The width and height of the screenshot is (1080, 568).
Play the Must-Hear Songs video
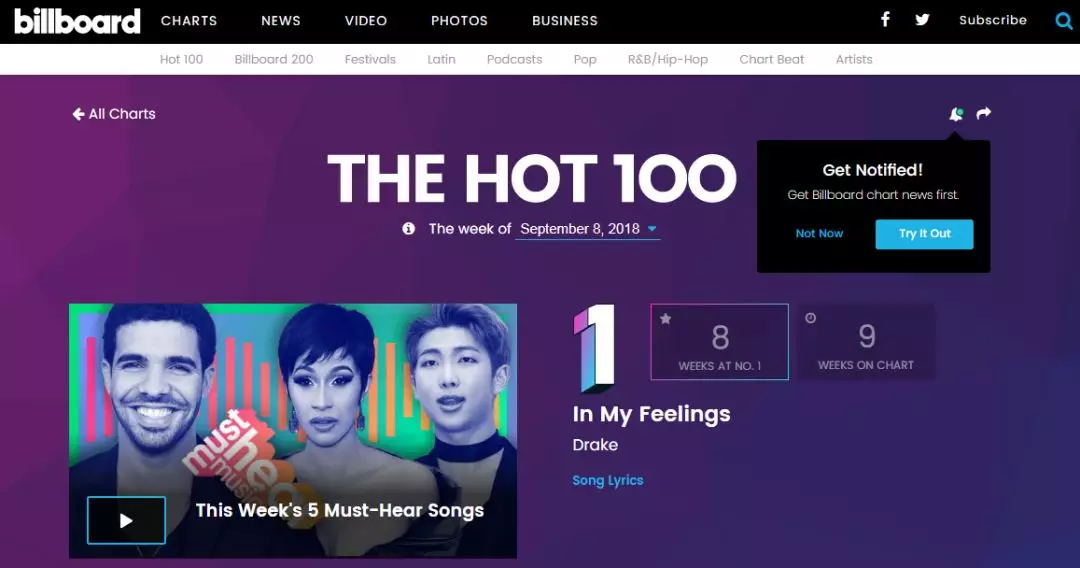coord(126,520)
